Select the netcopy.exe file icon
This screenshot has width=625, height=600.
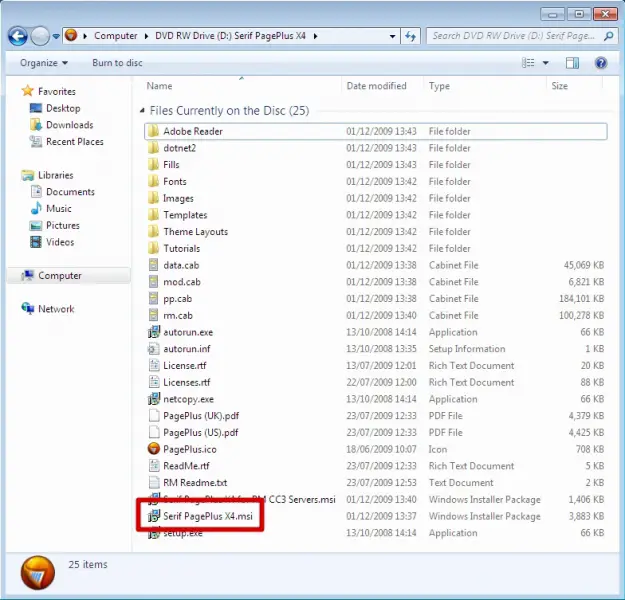click(x=154, y=399)
